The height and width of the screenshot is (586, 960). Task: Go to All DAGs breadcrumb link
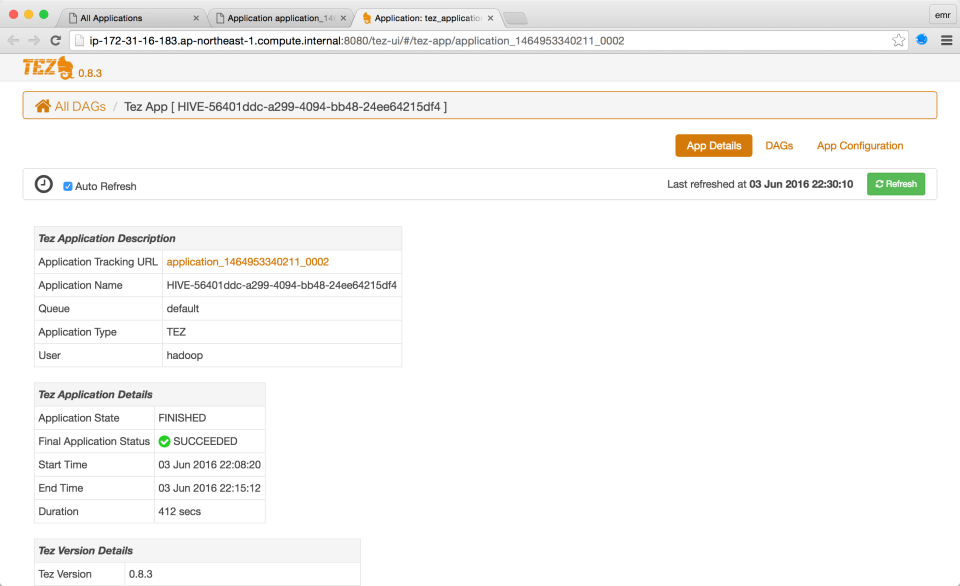[x=80, y=106]
